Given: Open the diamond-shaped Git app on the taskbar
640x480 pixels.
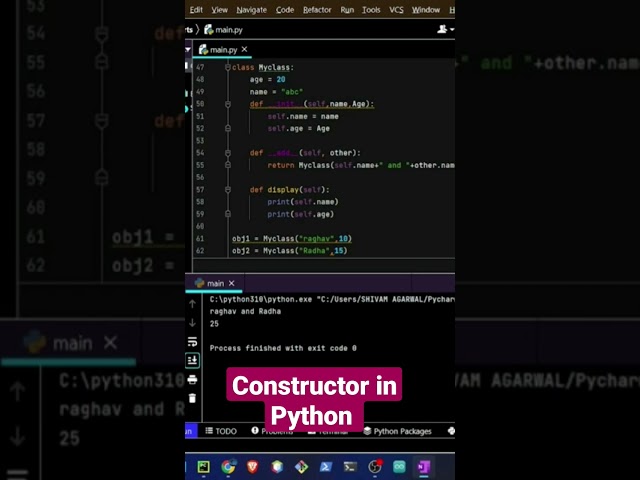Looking at the screenshot, I should pos(301,467).
